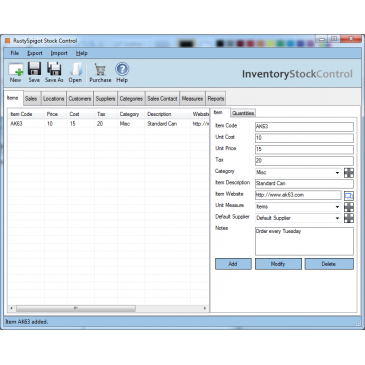Click the 'Item AK63 added.' status bar message
This screenshot has width=365, height=365.
27,322
